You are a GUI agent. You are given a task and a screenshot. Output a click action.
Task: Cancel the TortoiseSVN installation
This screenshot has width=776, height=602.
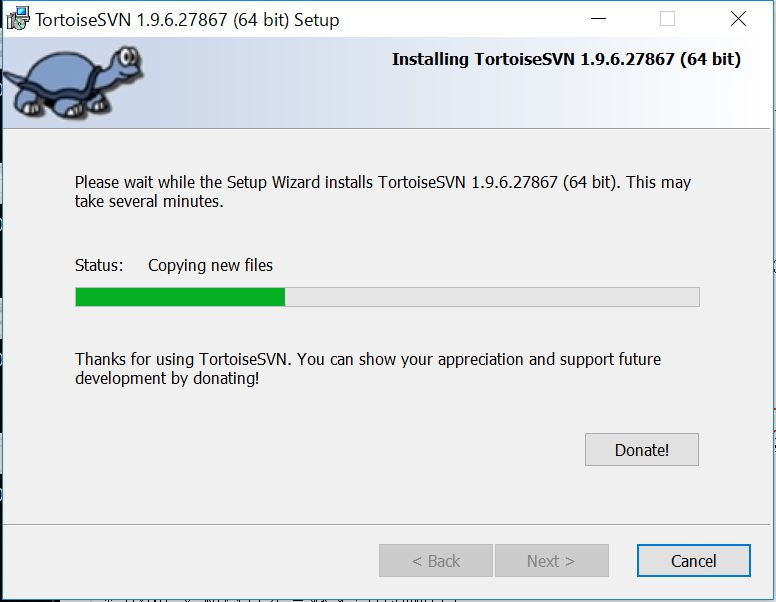(x=693, y=561)
